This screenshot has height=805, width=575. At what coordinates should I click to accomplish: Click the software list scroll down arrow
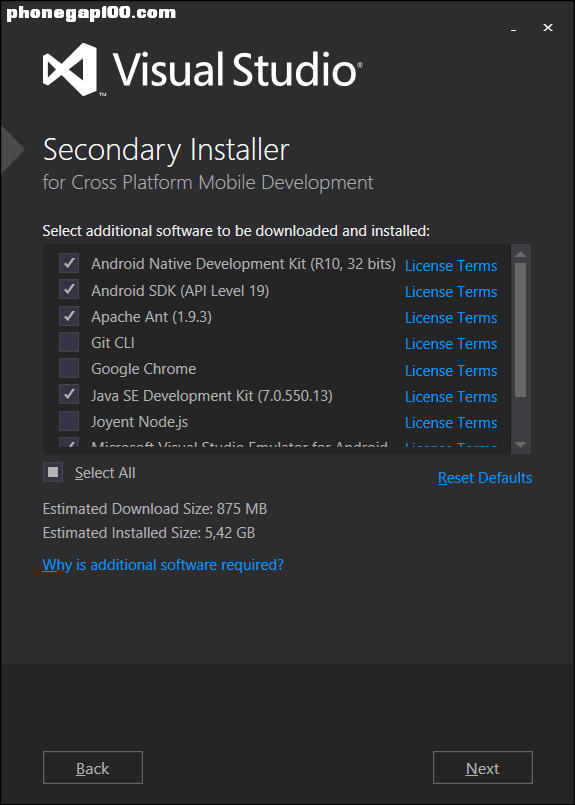coord(520,445)
